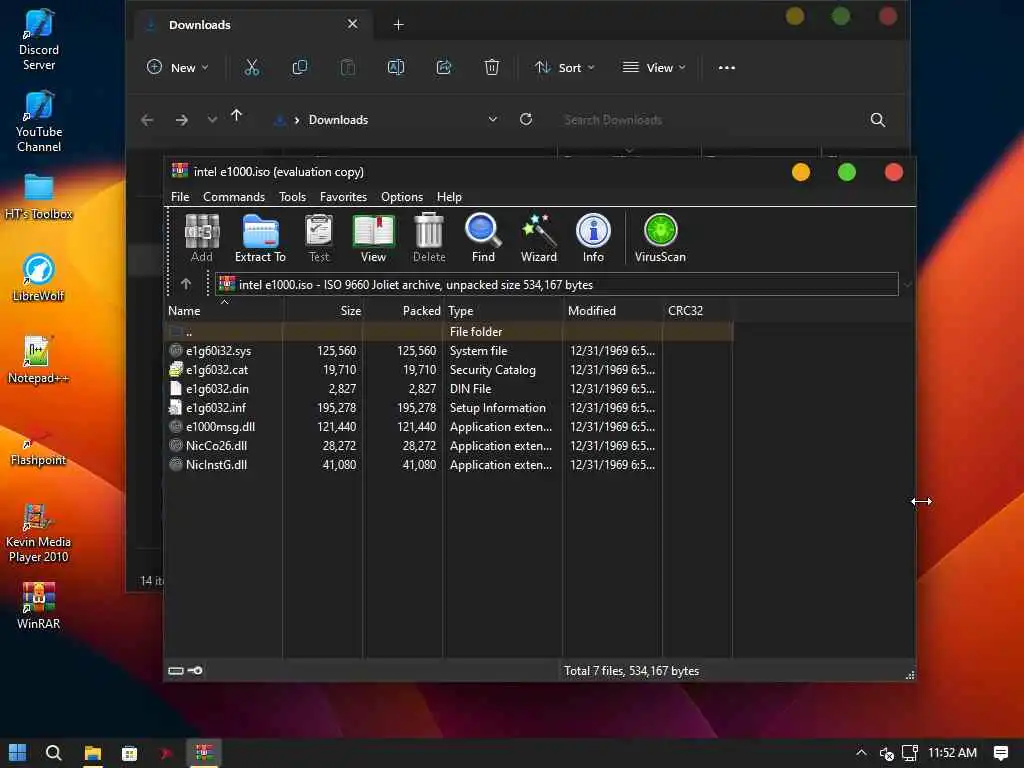Open the Tools menu
Screen dimensions: 1024x768
[293, 197]
